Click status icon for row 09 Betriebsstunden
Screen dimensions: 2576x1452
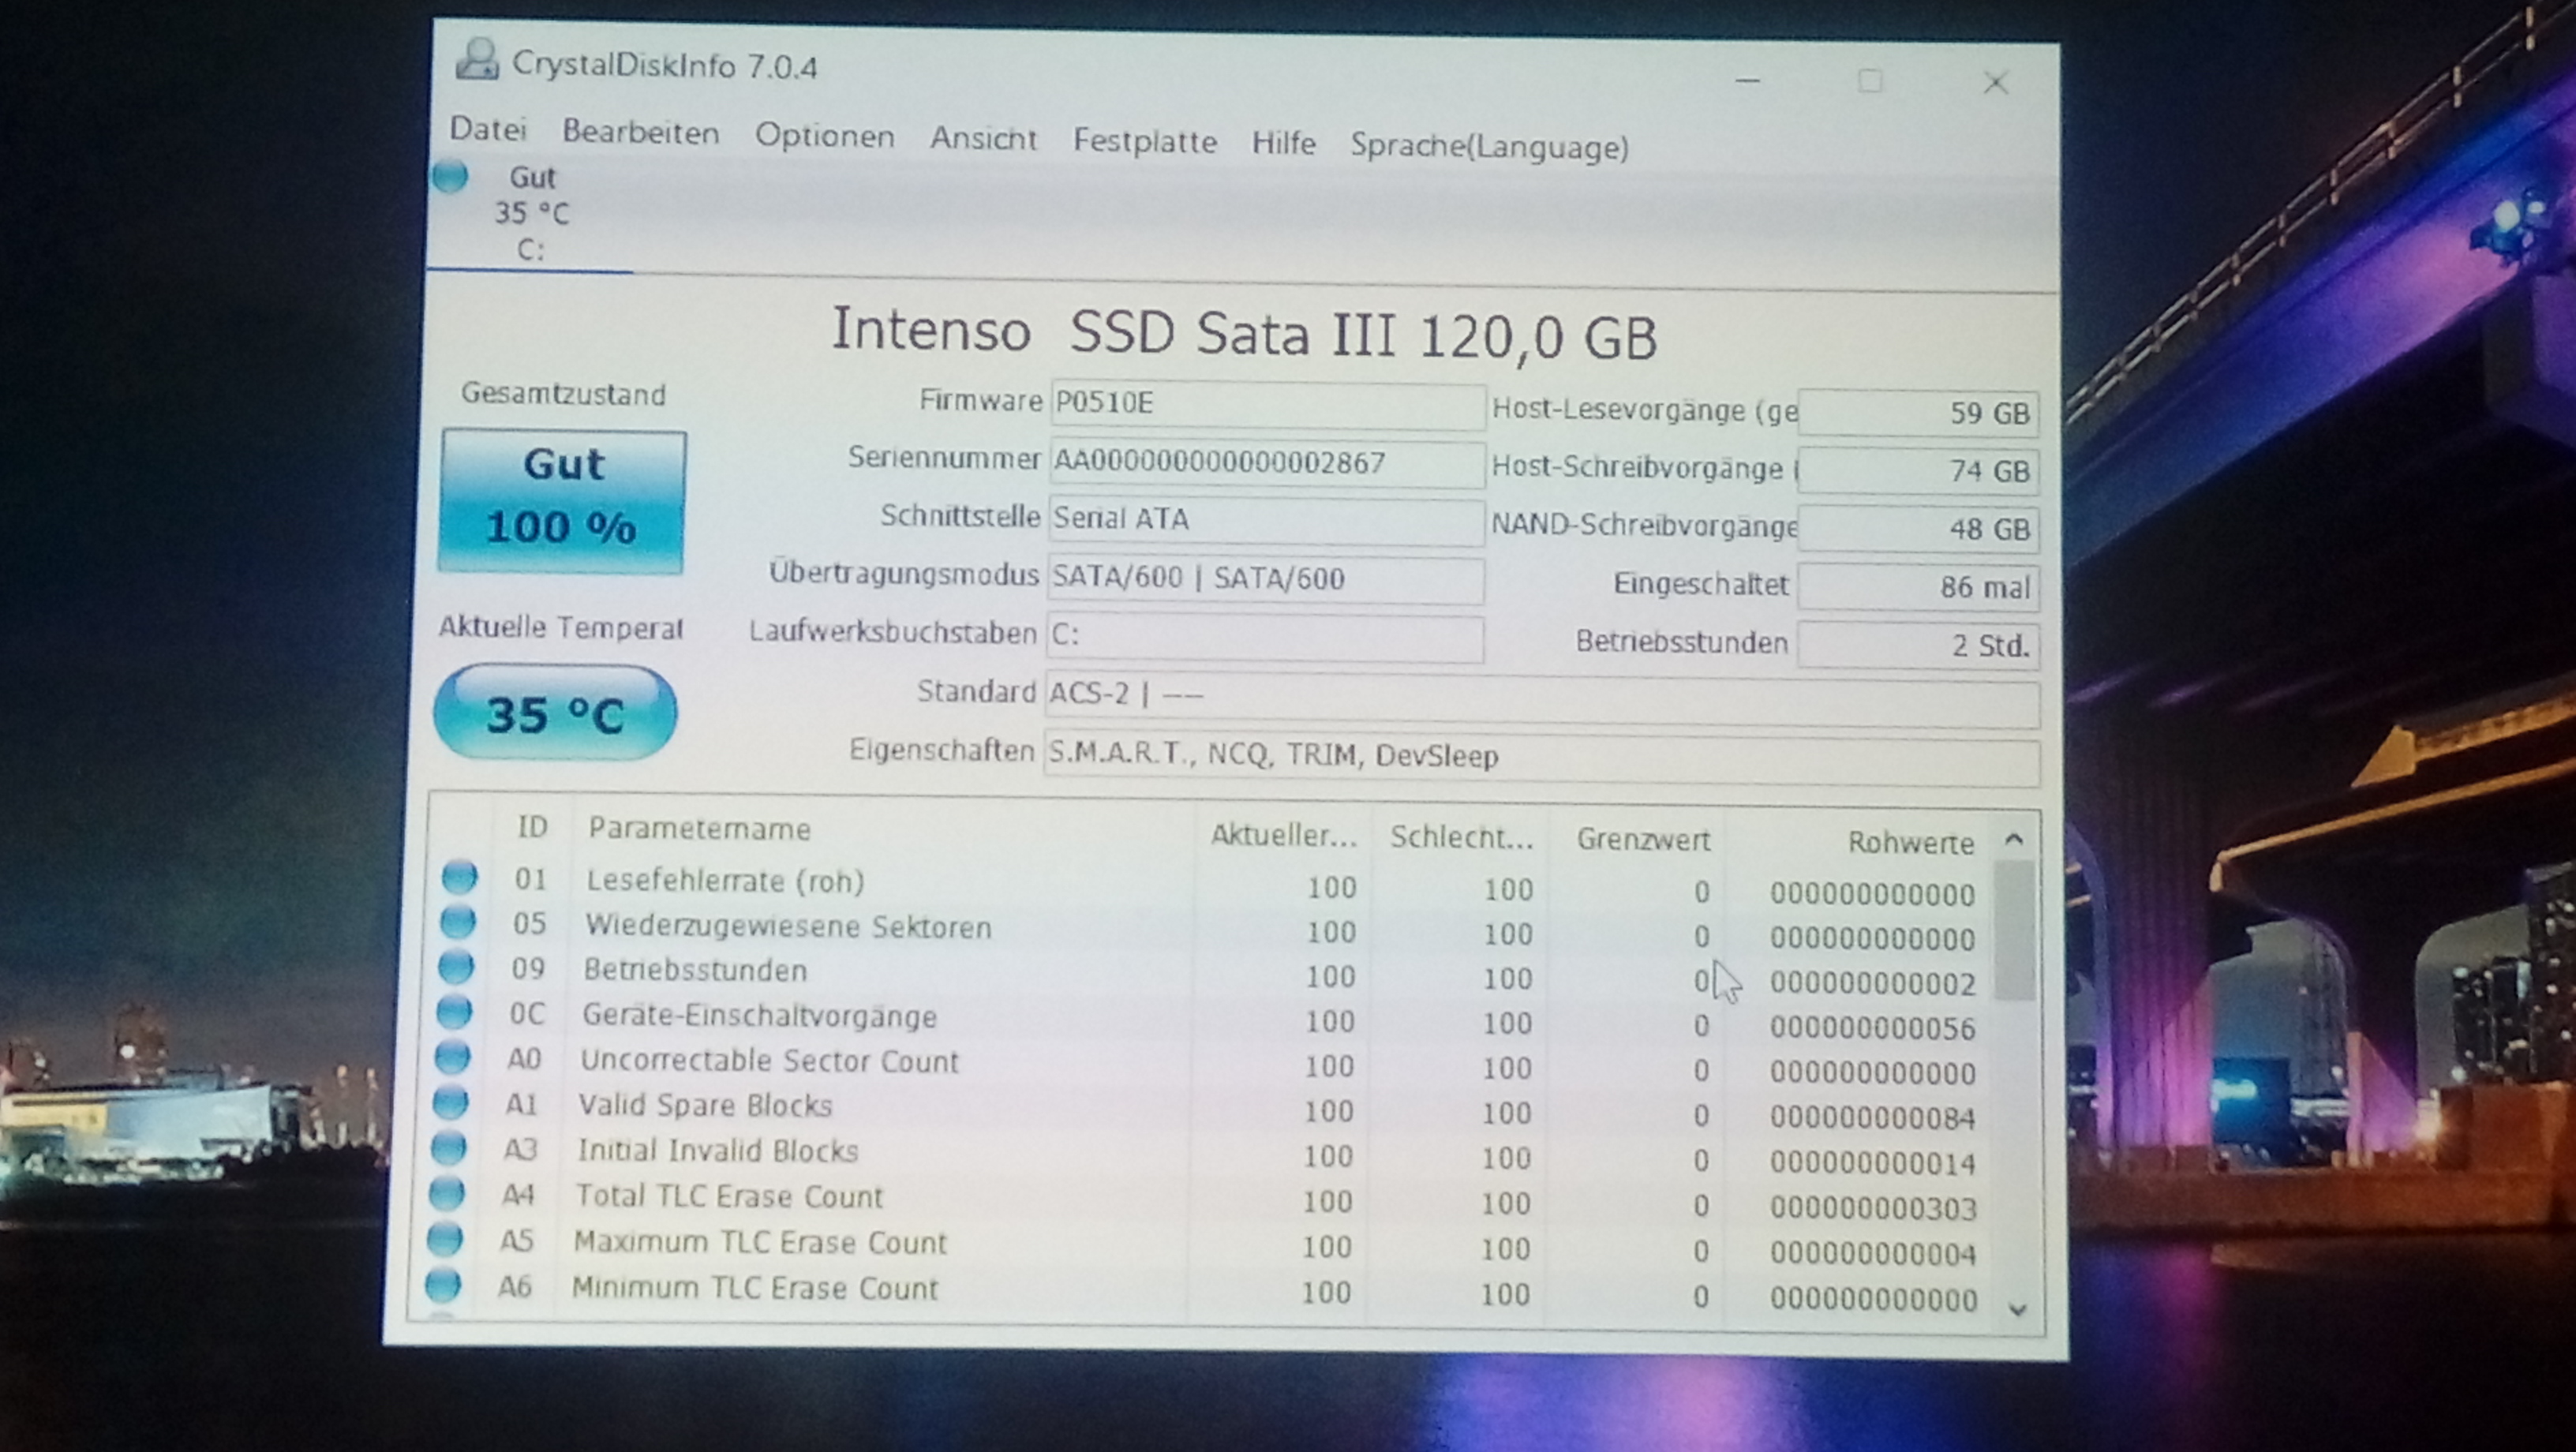(456, 967)
